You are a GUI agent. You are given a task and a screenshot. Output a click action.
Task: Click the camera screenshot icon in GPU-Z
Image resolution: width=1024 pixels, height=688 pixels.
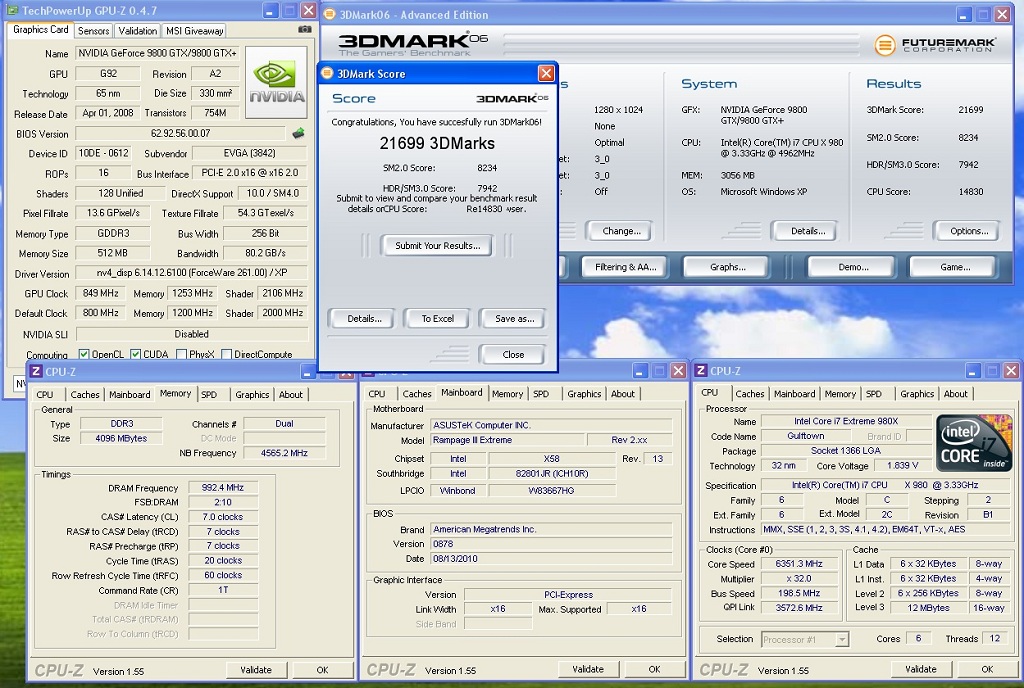(x=304, y=29)
